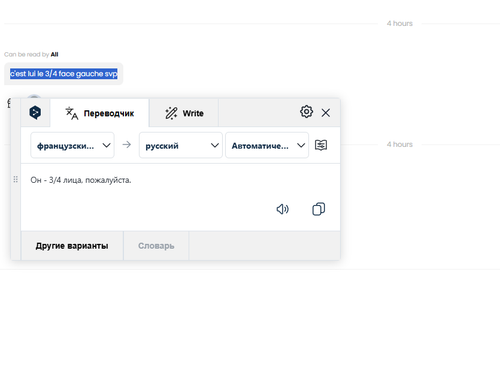500x365 pixels.
Task: Close the DeepL translator popup
Action: [326, 113]
